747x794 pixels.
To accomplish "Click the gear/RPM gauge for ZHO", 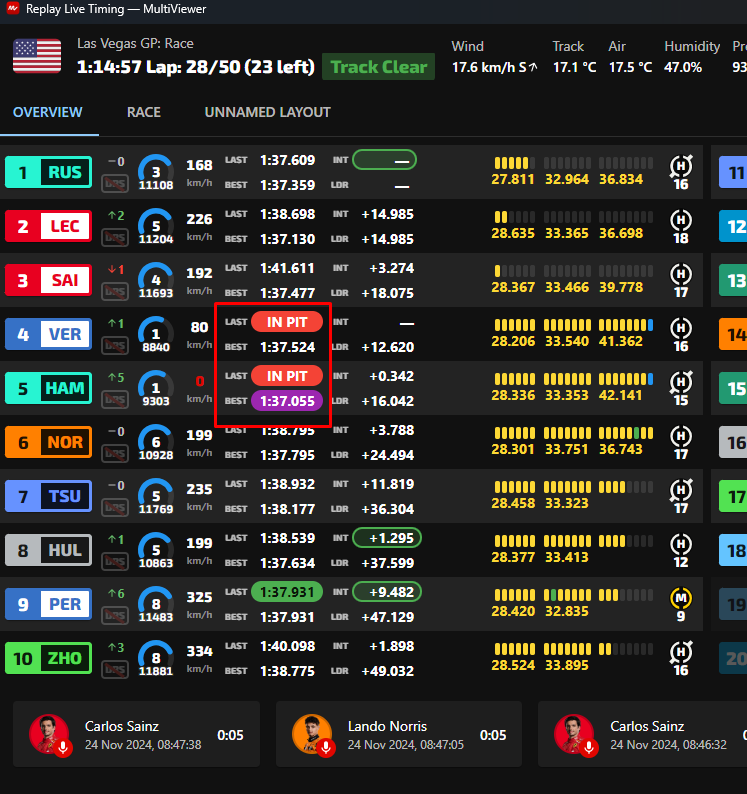I will pos(156,658).
